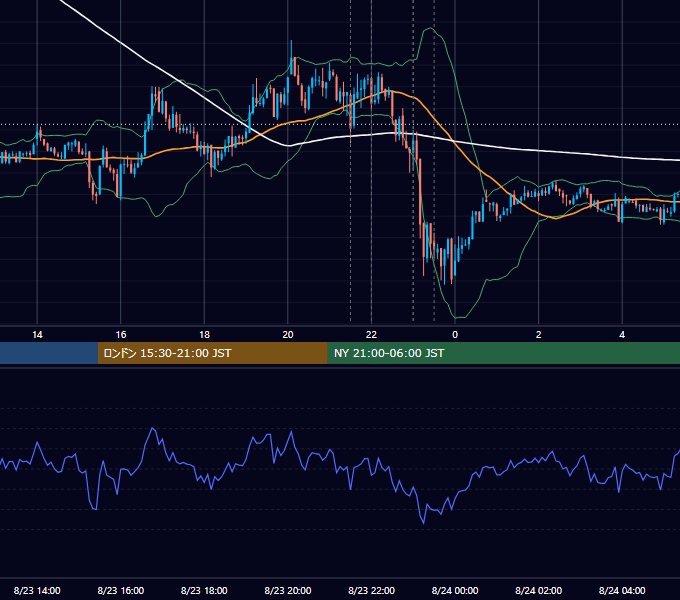This screenshot has height=600, width=680.
Task: Click the 20 hour axis label
Action: pyautogui.click(x=288, y=335)
